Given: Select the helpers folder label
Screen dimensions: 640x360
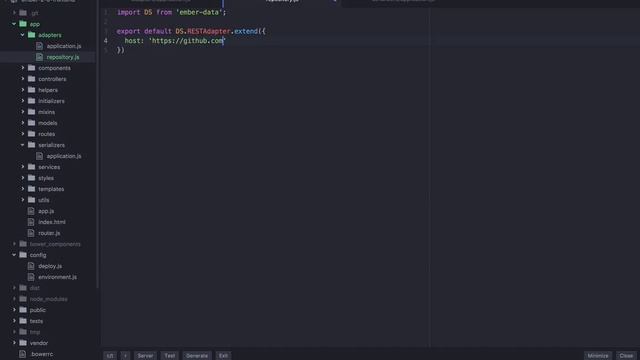Looking at the screenshot, I should point(48,90).
